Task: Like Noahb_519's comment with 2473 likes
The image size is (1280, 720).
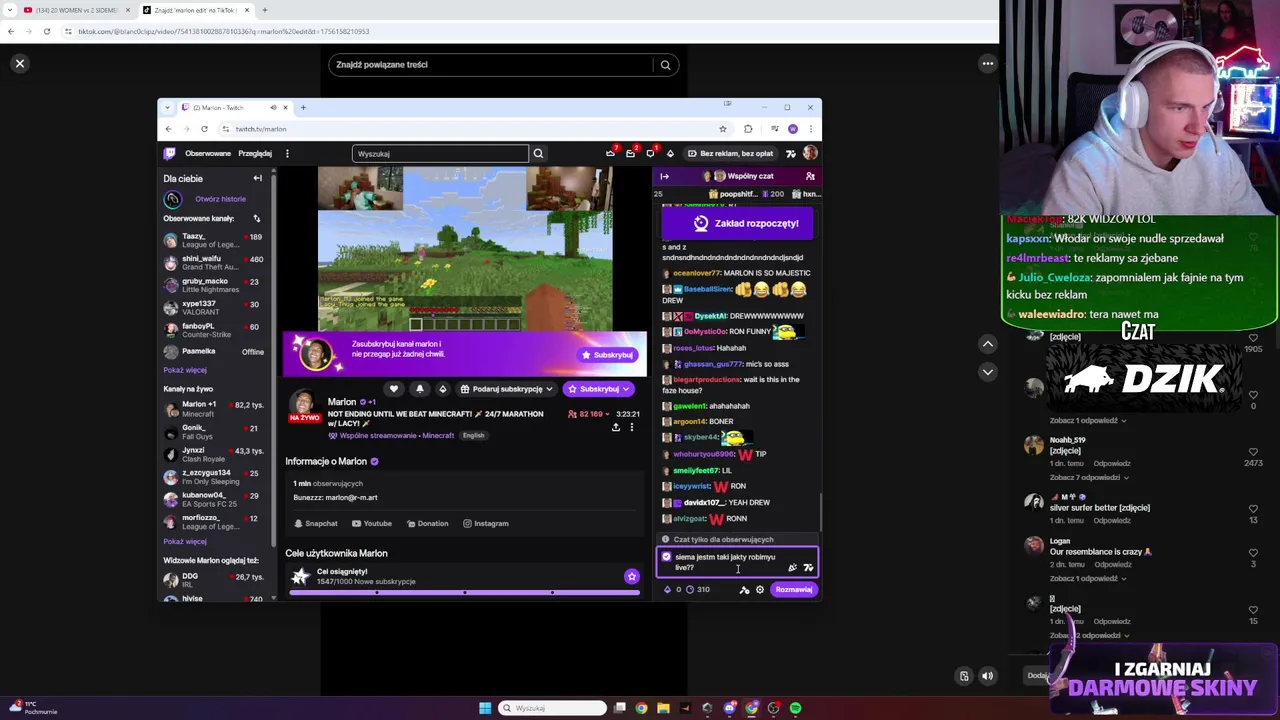Action: click(1253, 452)
